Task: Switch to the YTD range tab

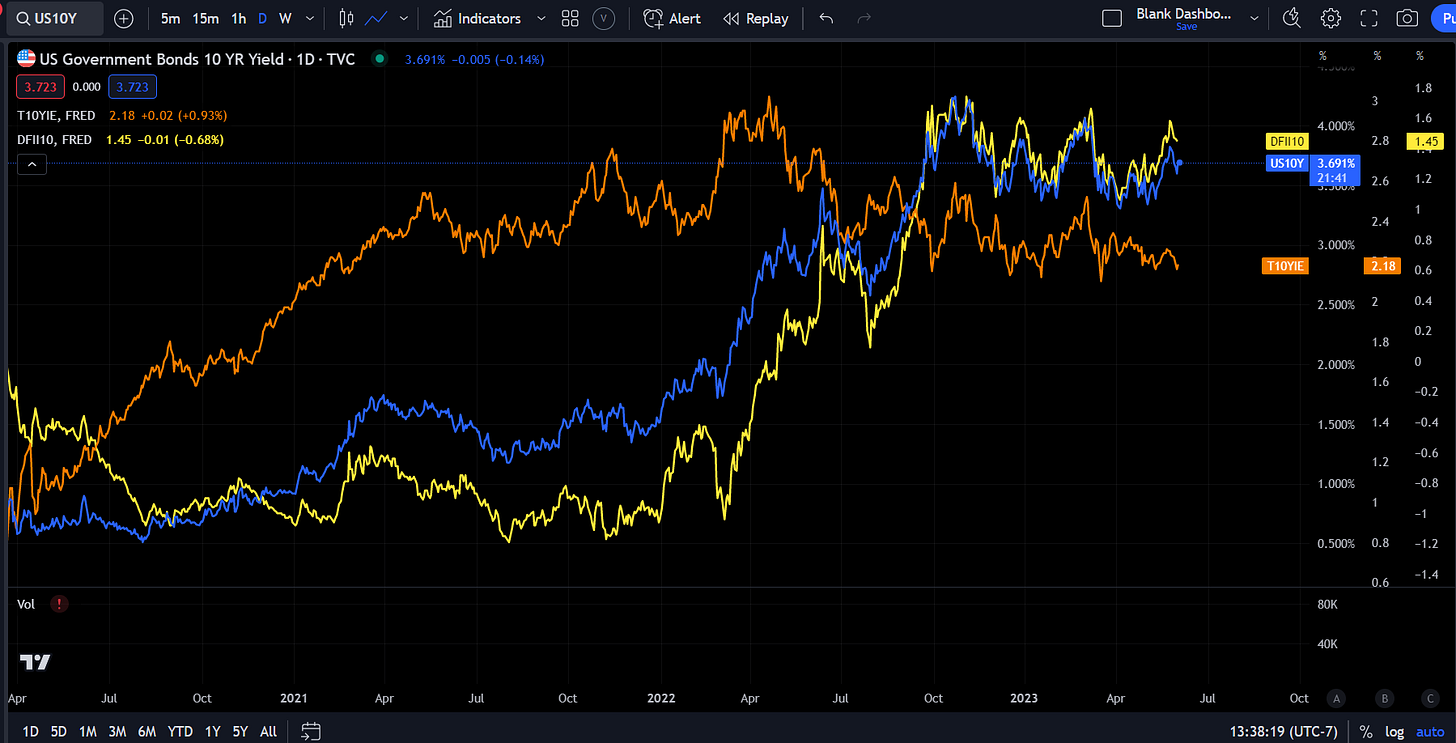Action: point(180,731)
